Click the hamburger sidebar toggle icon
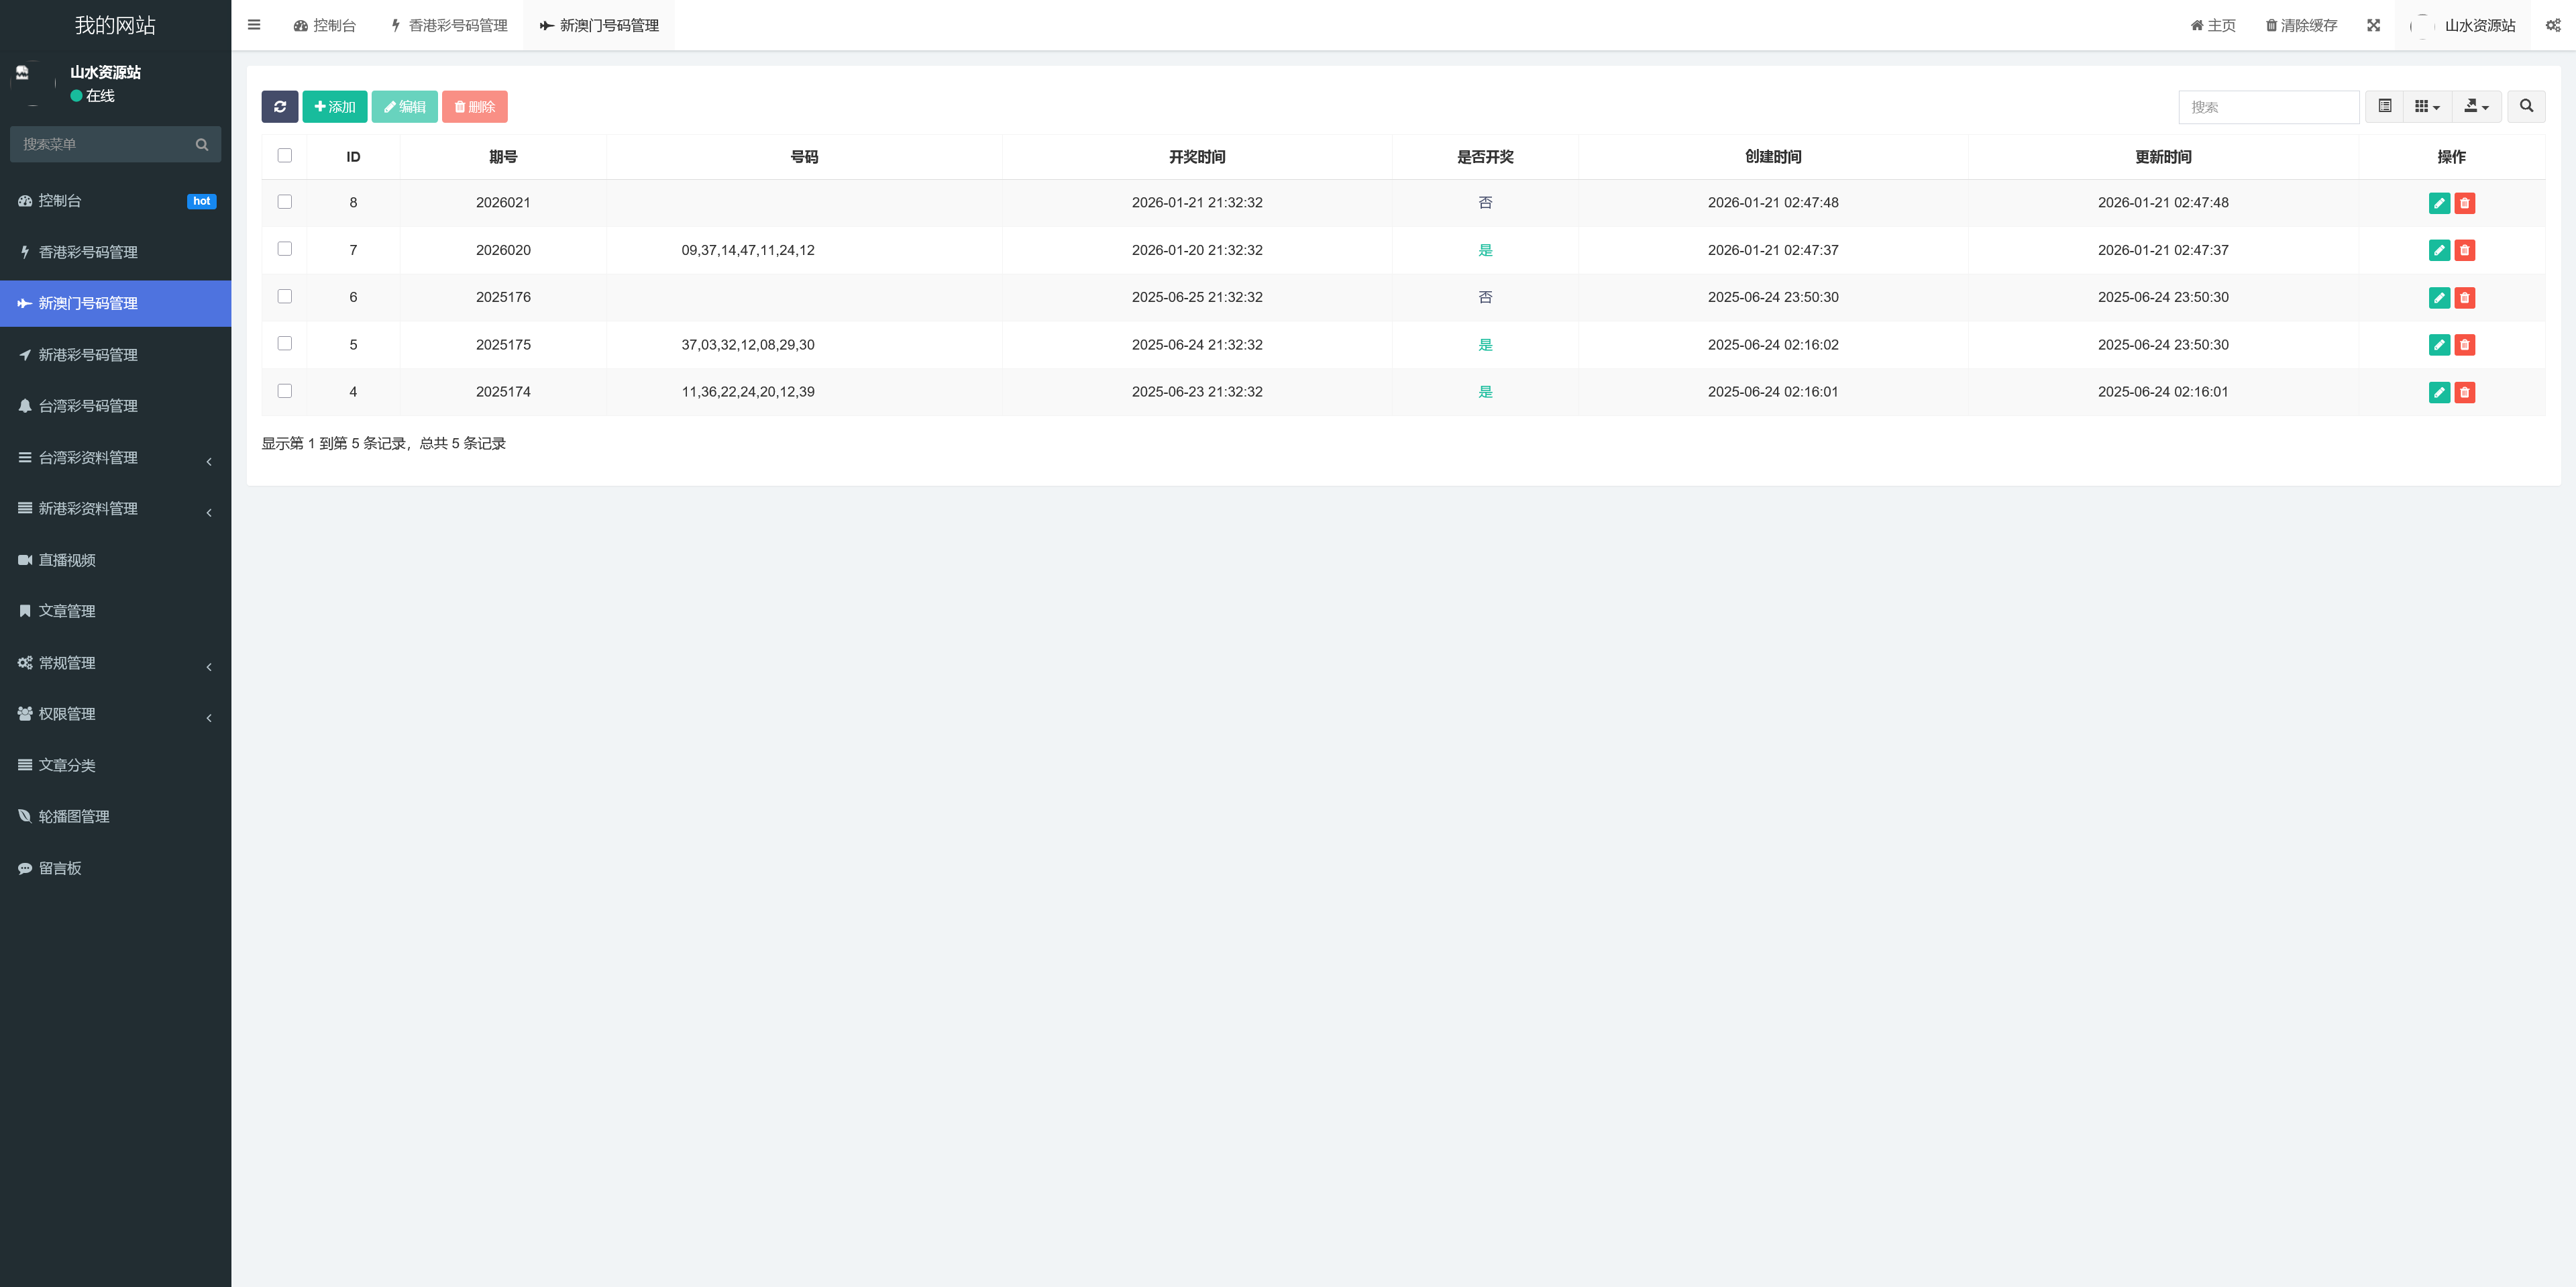Viewport: 2576px width, 1287px height. click(x=254, y=25)
